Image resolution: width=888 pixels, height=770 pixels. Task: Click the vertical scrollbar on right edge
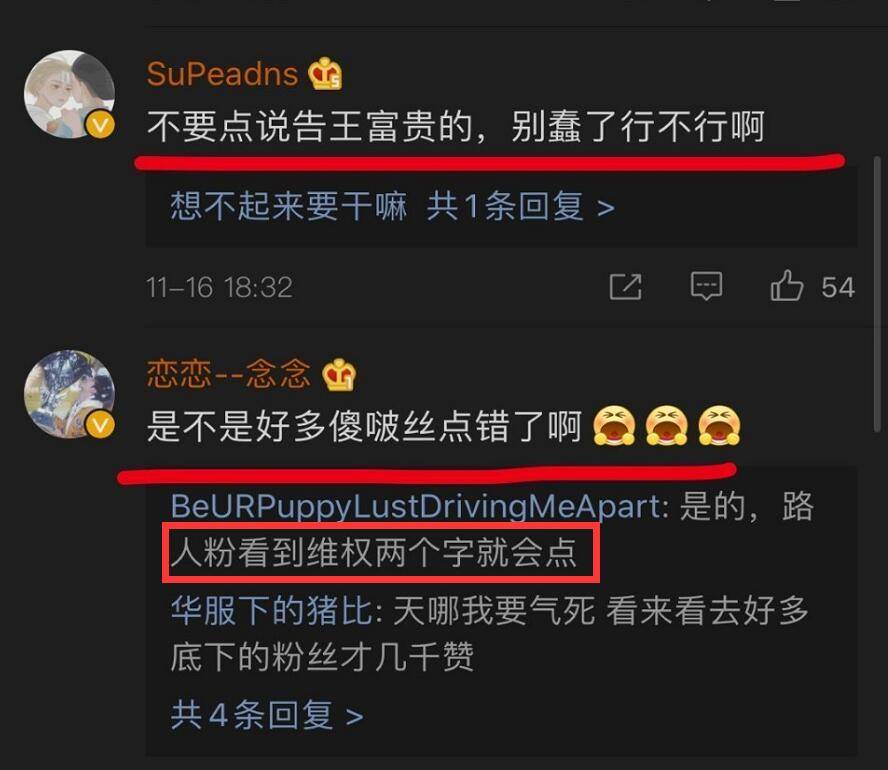tap(877, 294)
